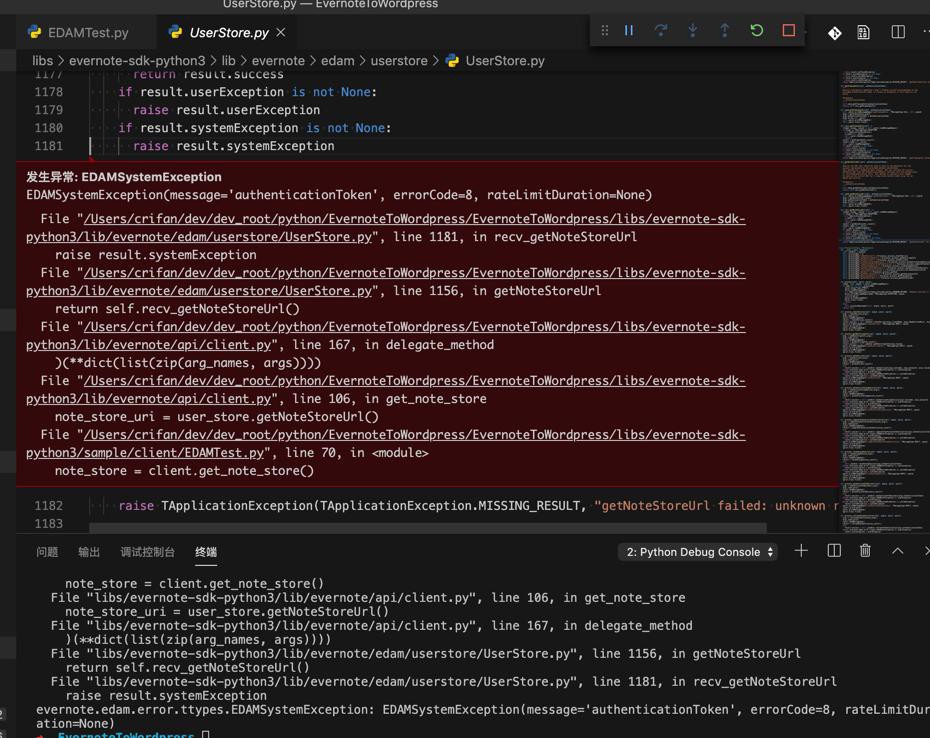Open the 问题 (Problems) panel tab
Viewport: 930px width, 738px height.
point(47,552)
